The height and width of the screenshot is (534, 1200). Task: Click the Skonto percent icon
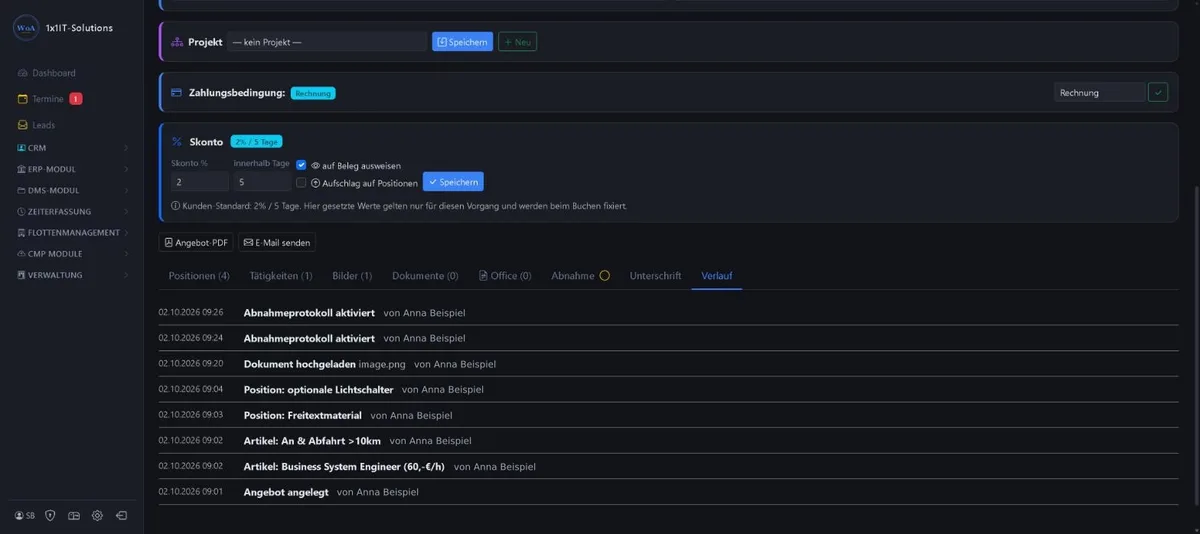click(x=177, y=142)
